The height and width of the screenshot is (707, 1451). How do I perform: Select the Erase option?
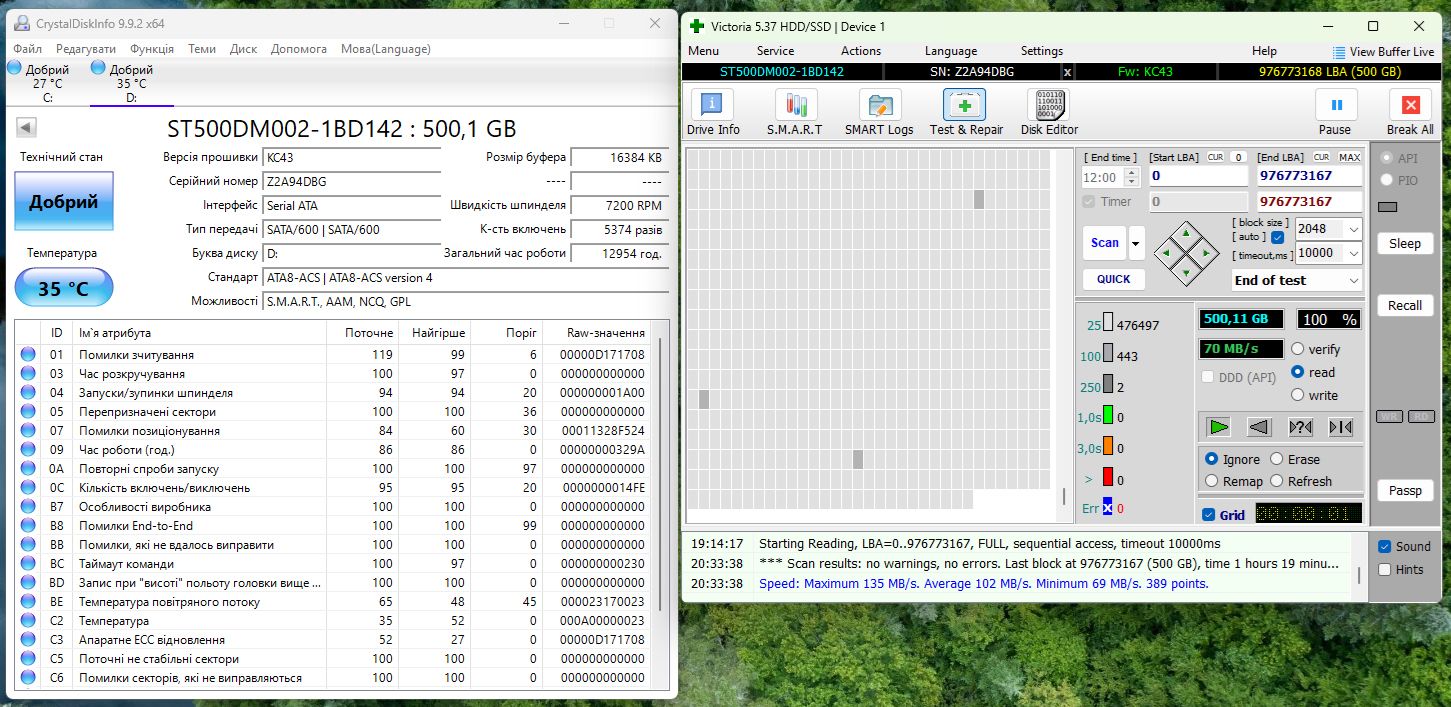coord(1277,459)
